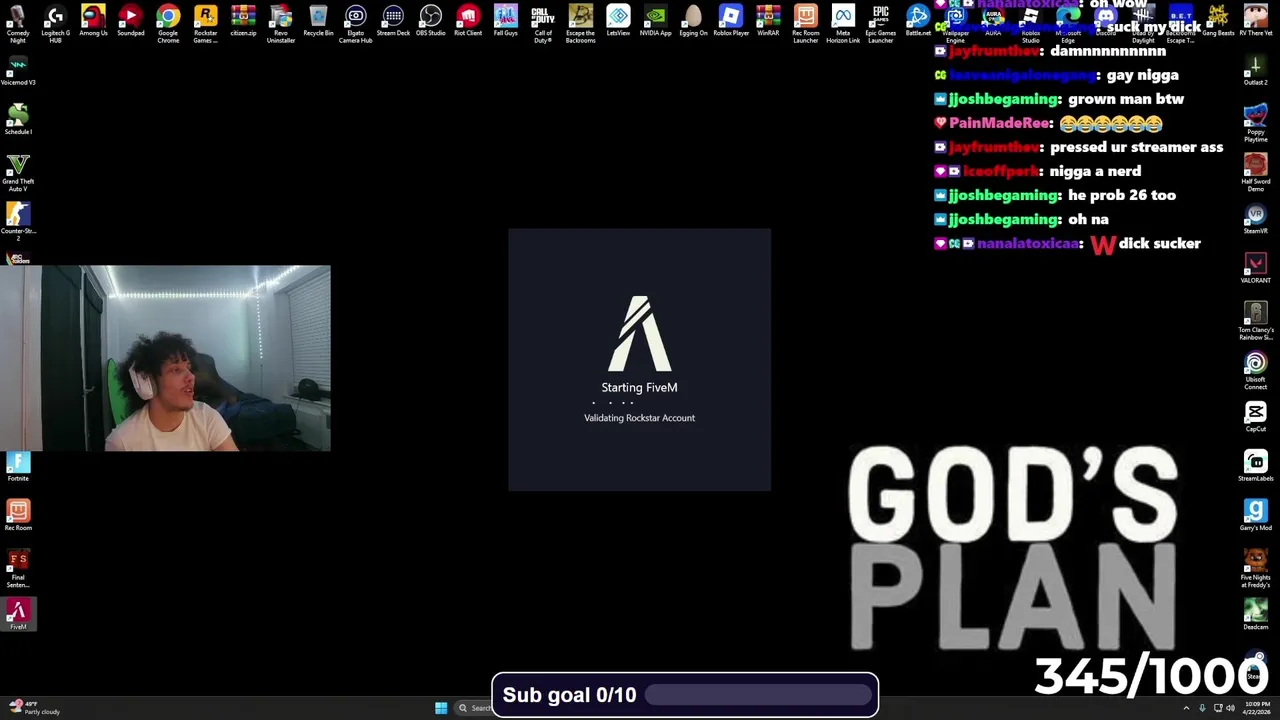The height and width of the screenshot is (720, 1280).
Task: Launch OBS Studio from the desktop
Action: [x=430, y=21]
